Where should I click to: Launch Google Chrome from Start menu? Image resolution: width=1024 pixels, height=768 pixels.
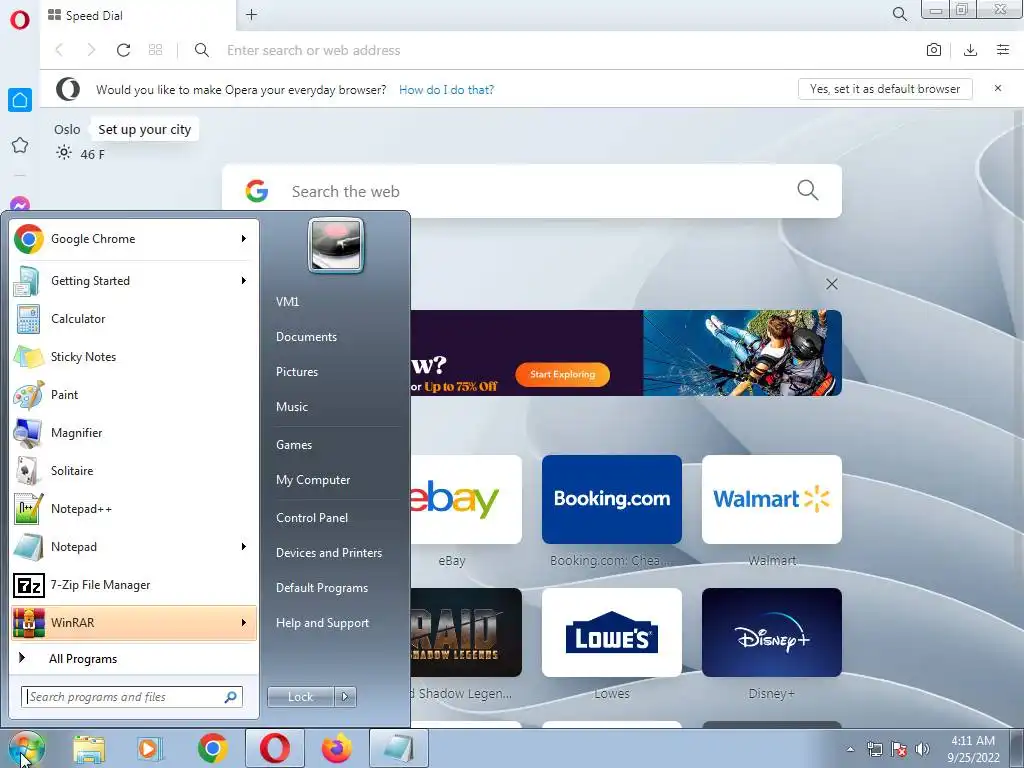tap(124, 239)
